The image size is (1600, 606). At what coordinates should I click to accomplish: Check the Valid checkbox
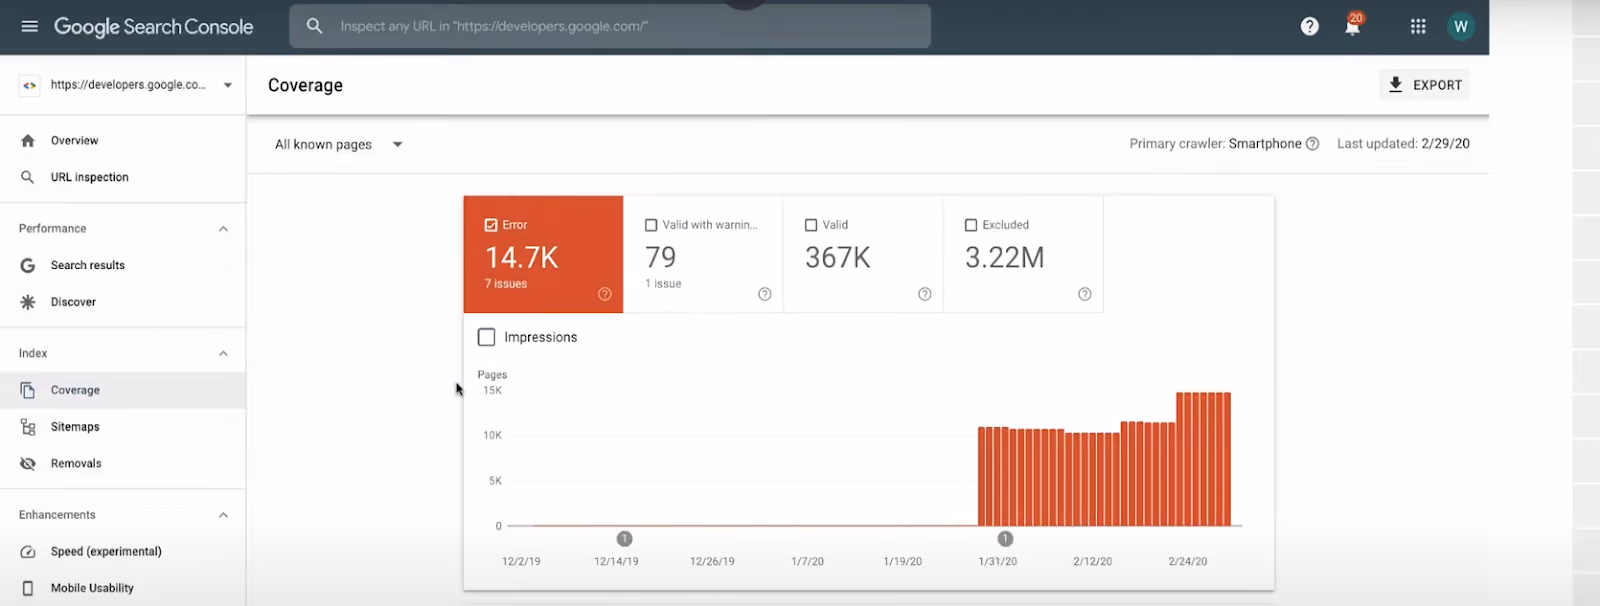click(x=811, y=225)
